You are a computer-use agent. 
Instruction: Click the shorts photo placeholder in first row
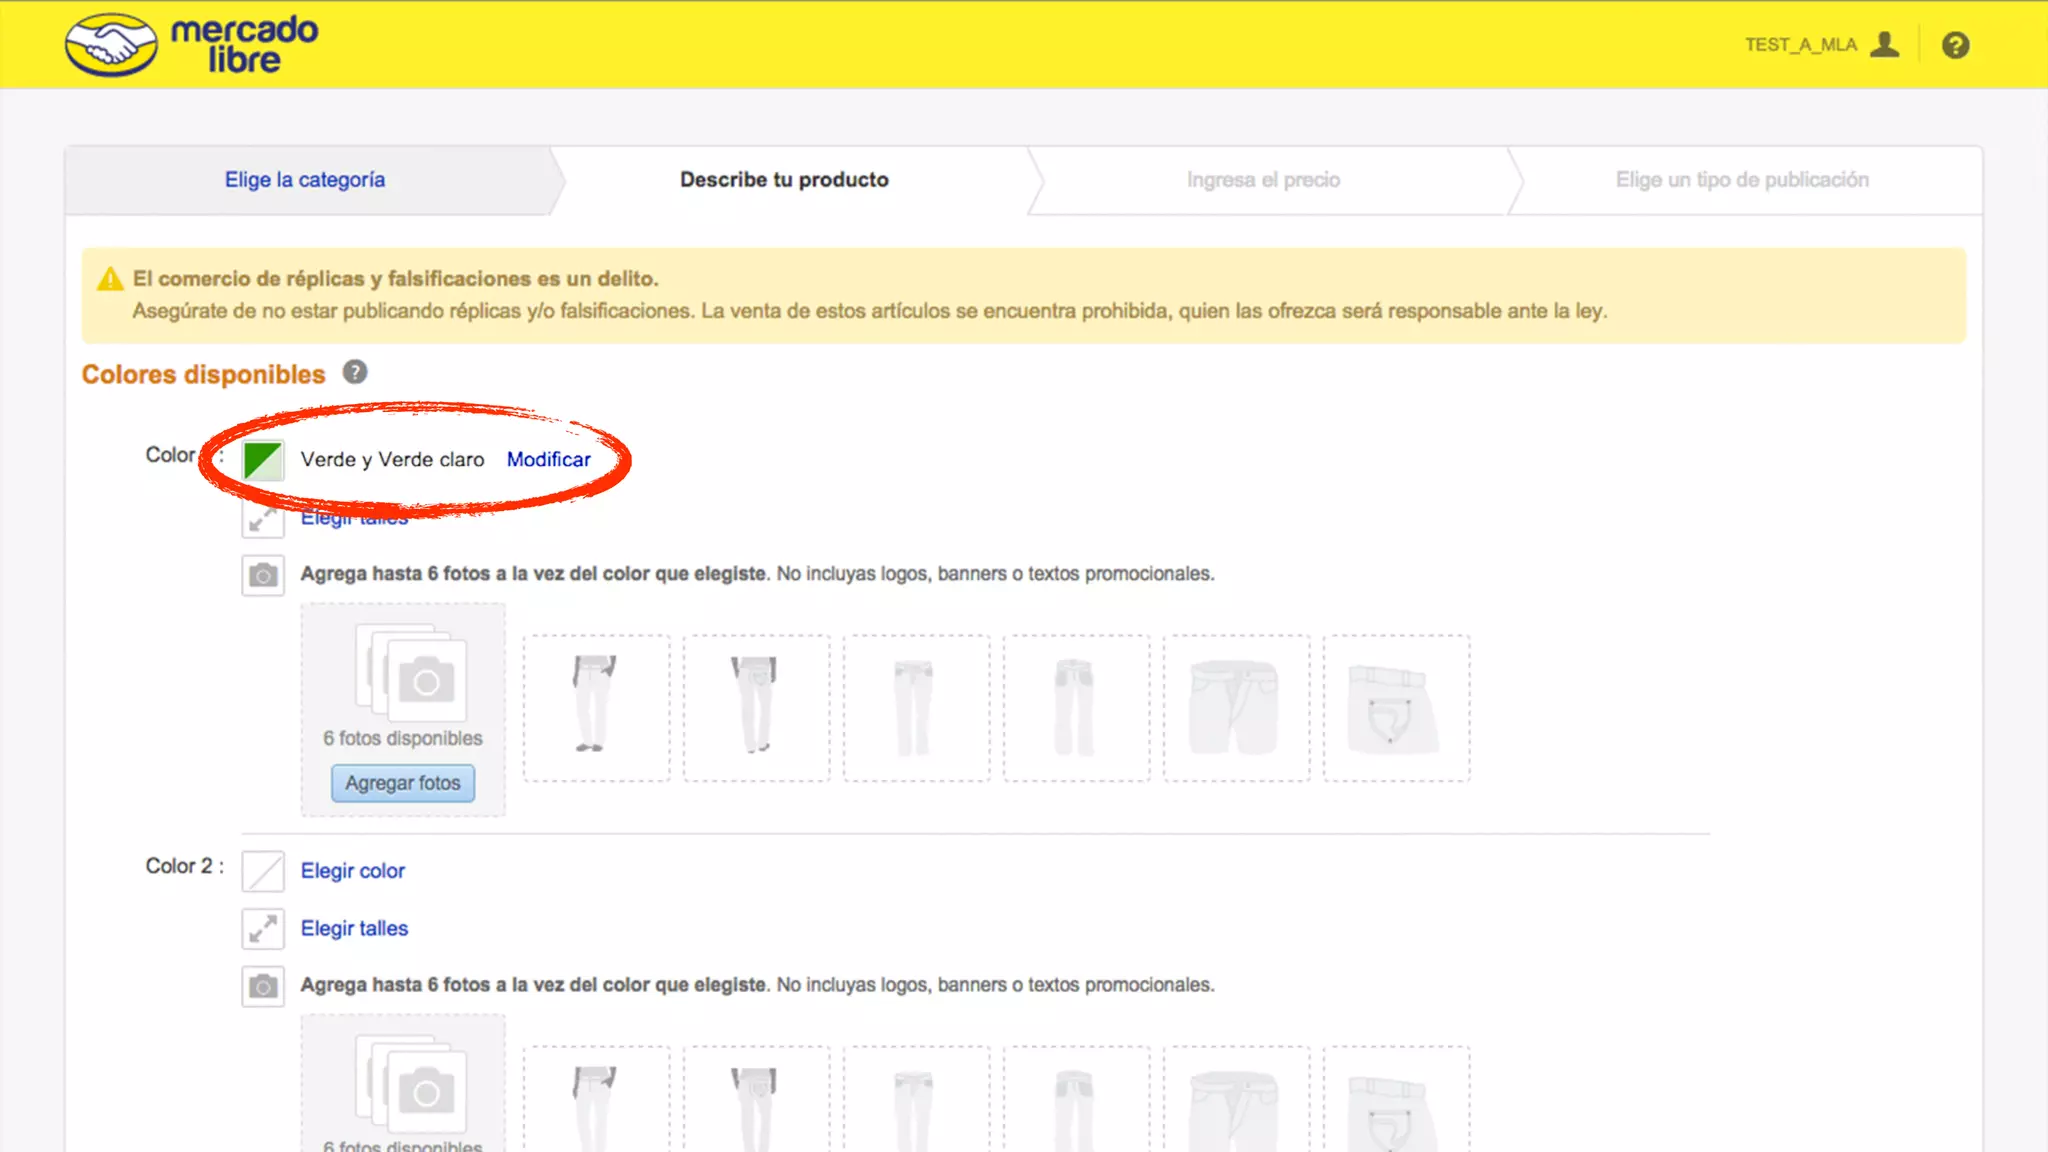tap(1236, 707)
